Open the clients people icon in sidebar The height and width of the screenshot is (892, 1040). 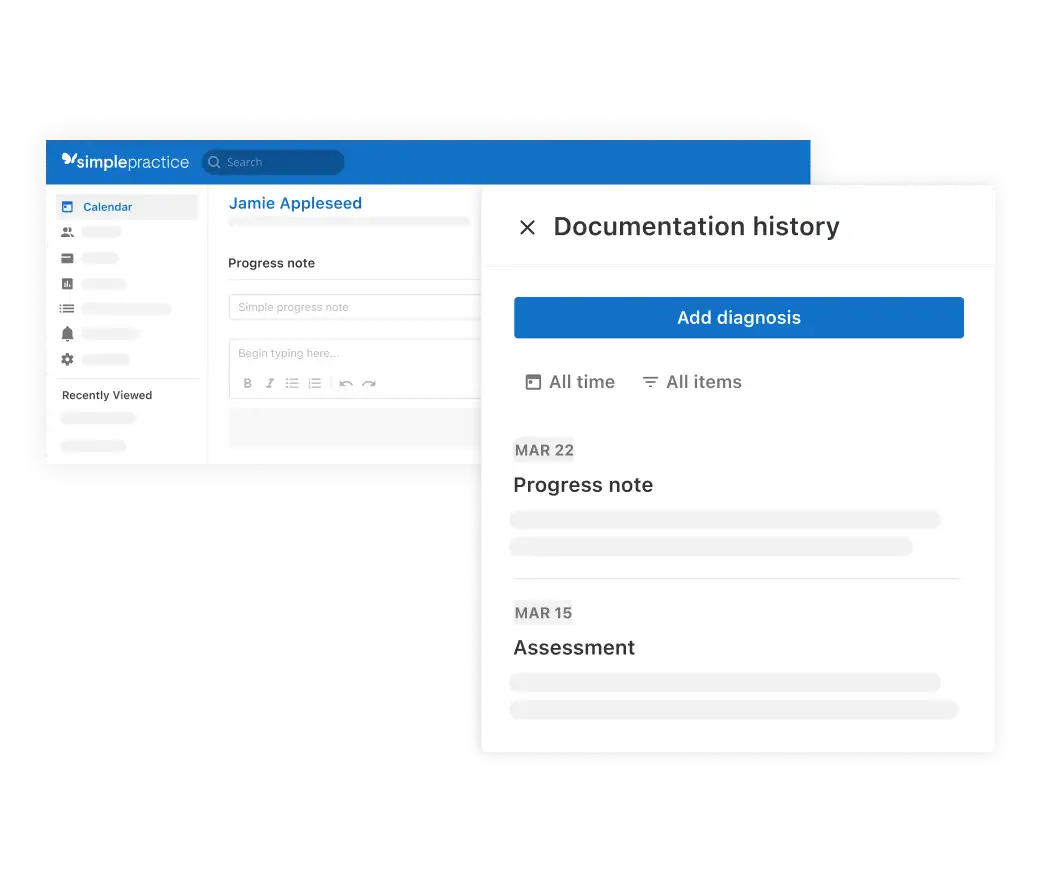point(67,232)
